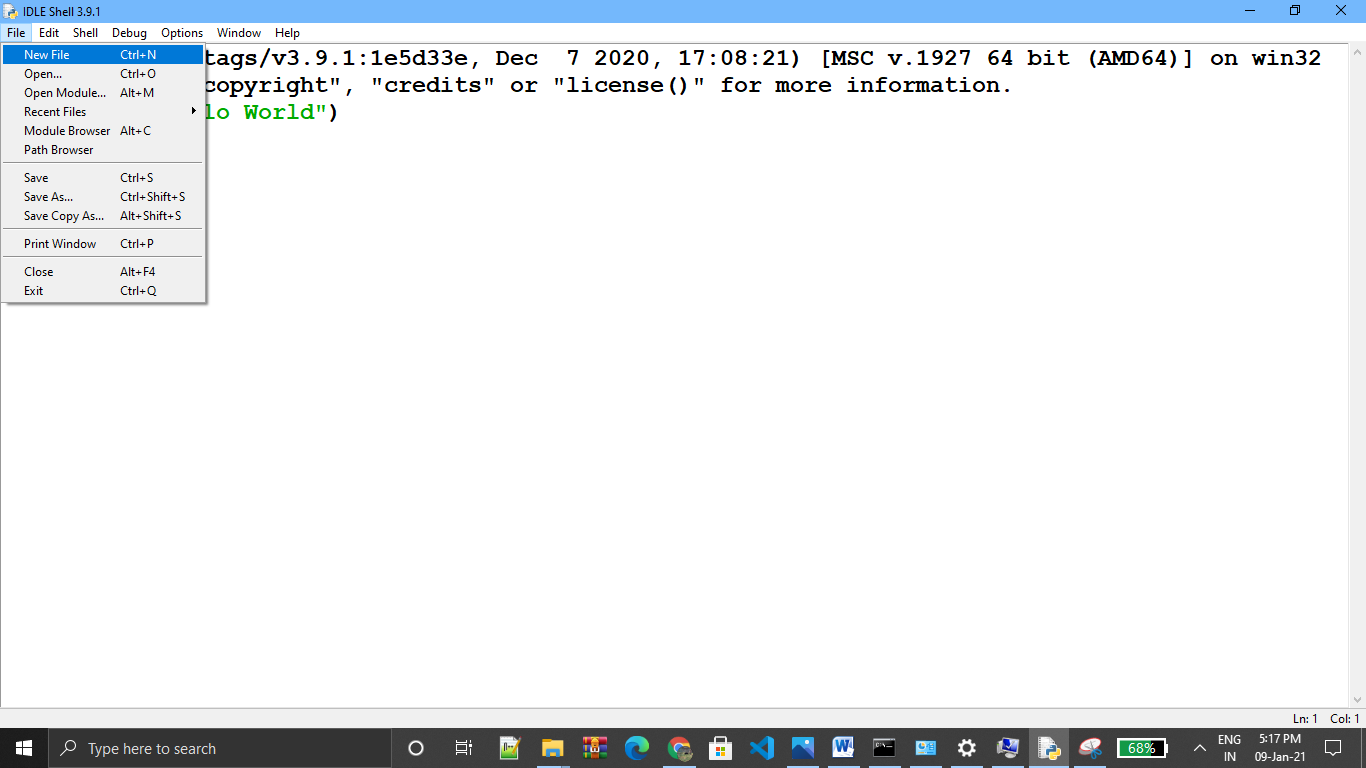Open Task View on the taskbar
1366x768 pixels.
[463, 748]
